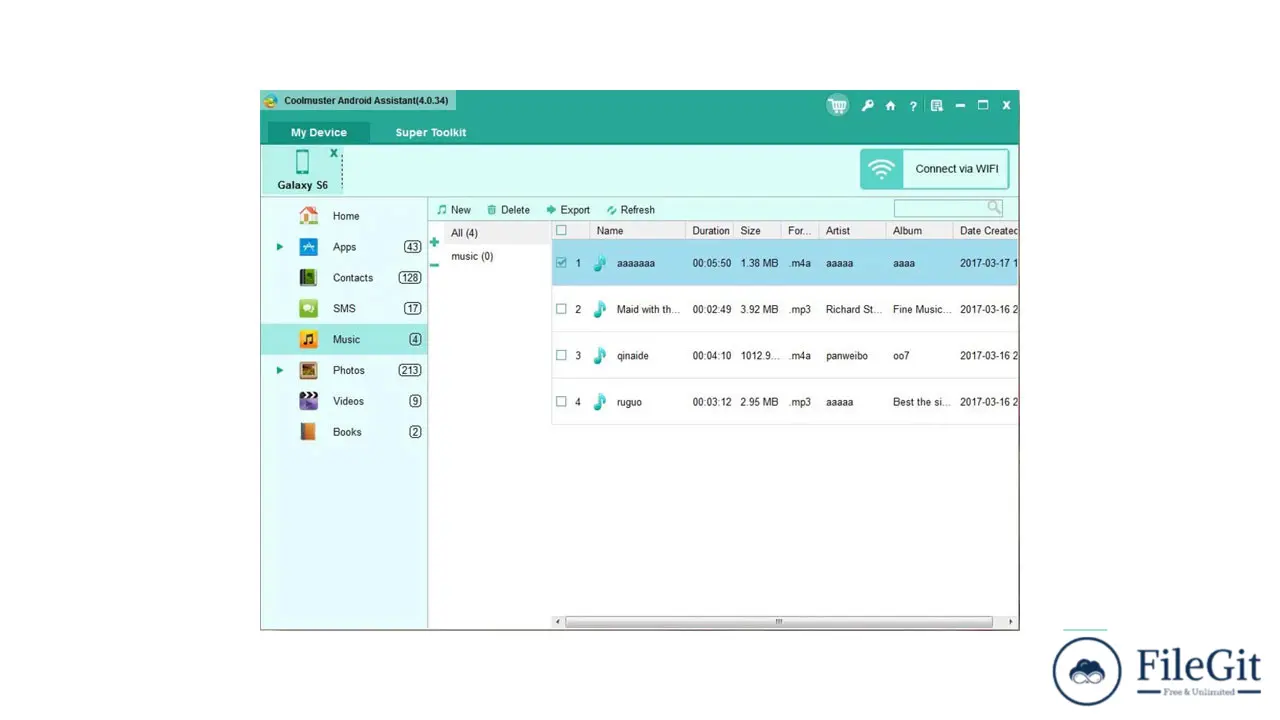
Task: Click scrollbar left arrow
Action: (x=558, y=622)
